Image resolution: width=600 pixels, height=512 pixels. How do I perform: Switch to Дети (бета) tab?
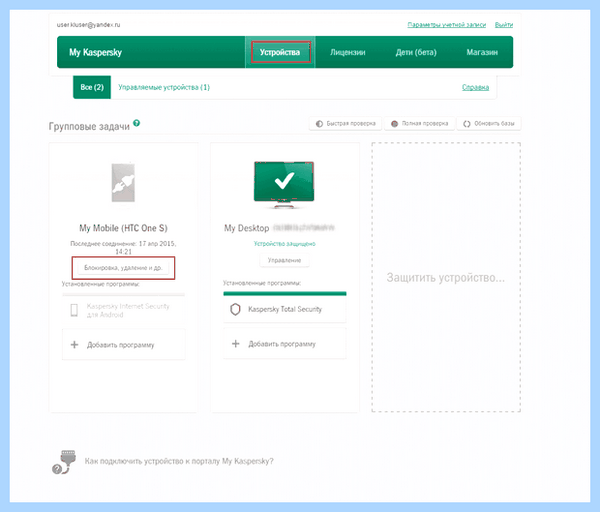pyautogui.click(x=416, y=52)
